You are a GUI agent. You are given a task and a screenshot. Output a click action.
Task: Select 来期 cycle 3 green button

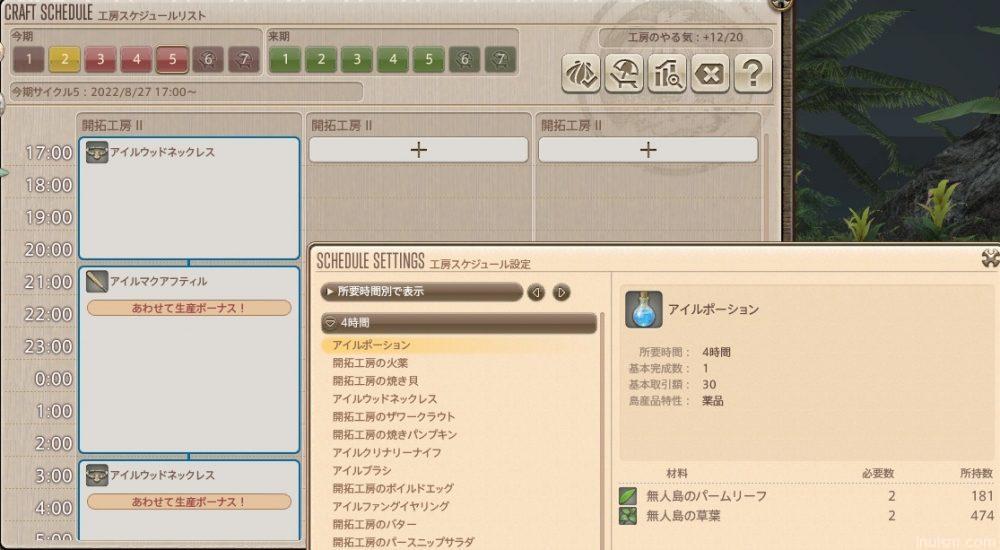[x=357, y=60]
